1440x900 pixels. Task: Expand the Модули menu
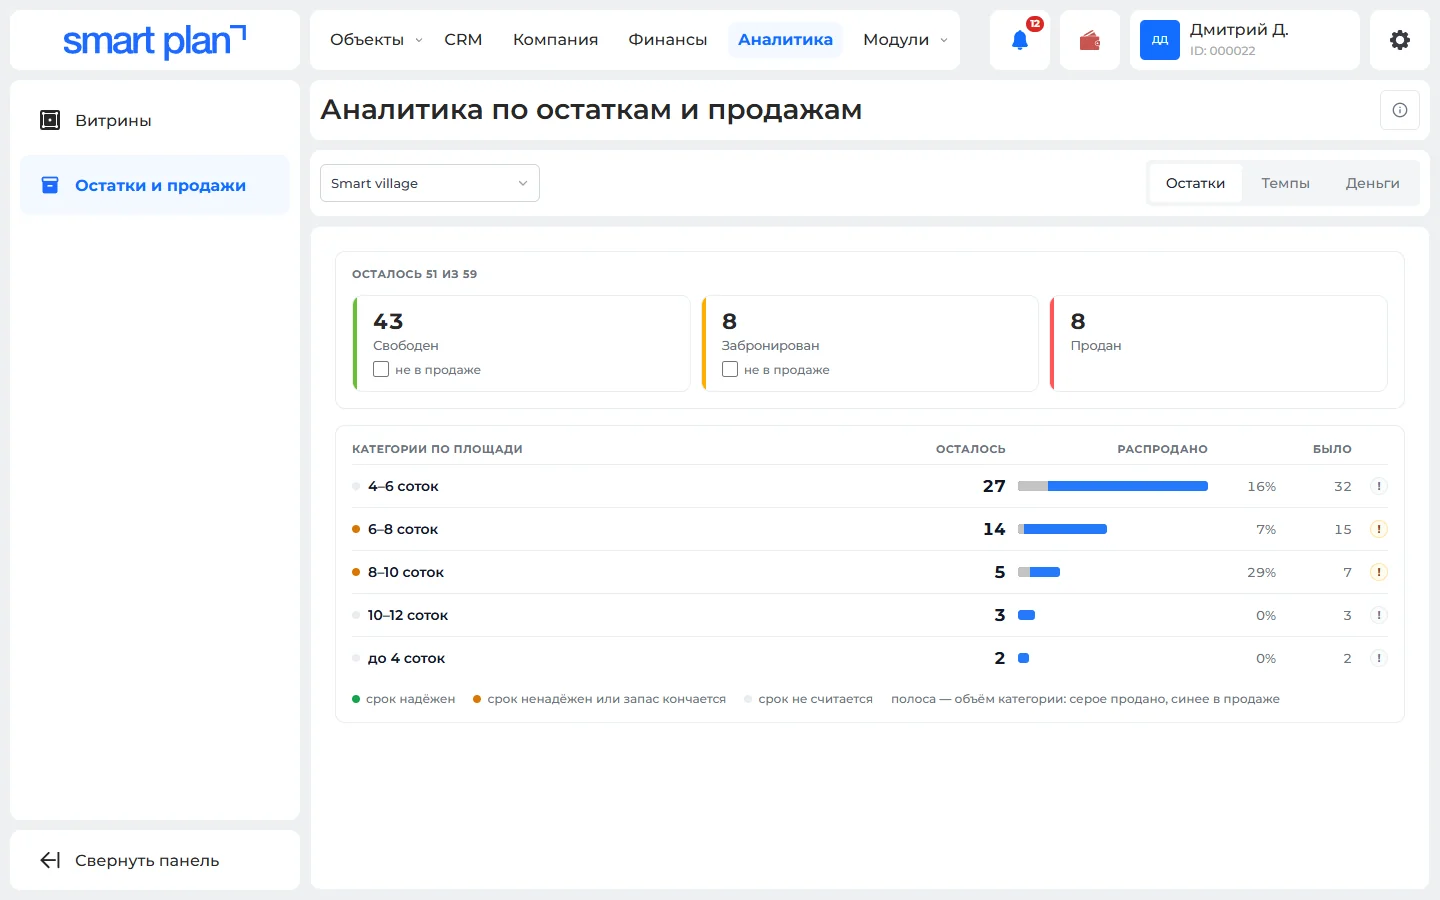pyautogui.click(x=905, y=40)
